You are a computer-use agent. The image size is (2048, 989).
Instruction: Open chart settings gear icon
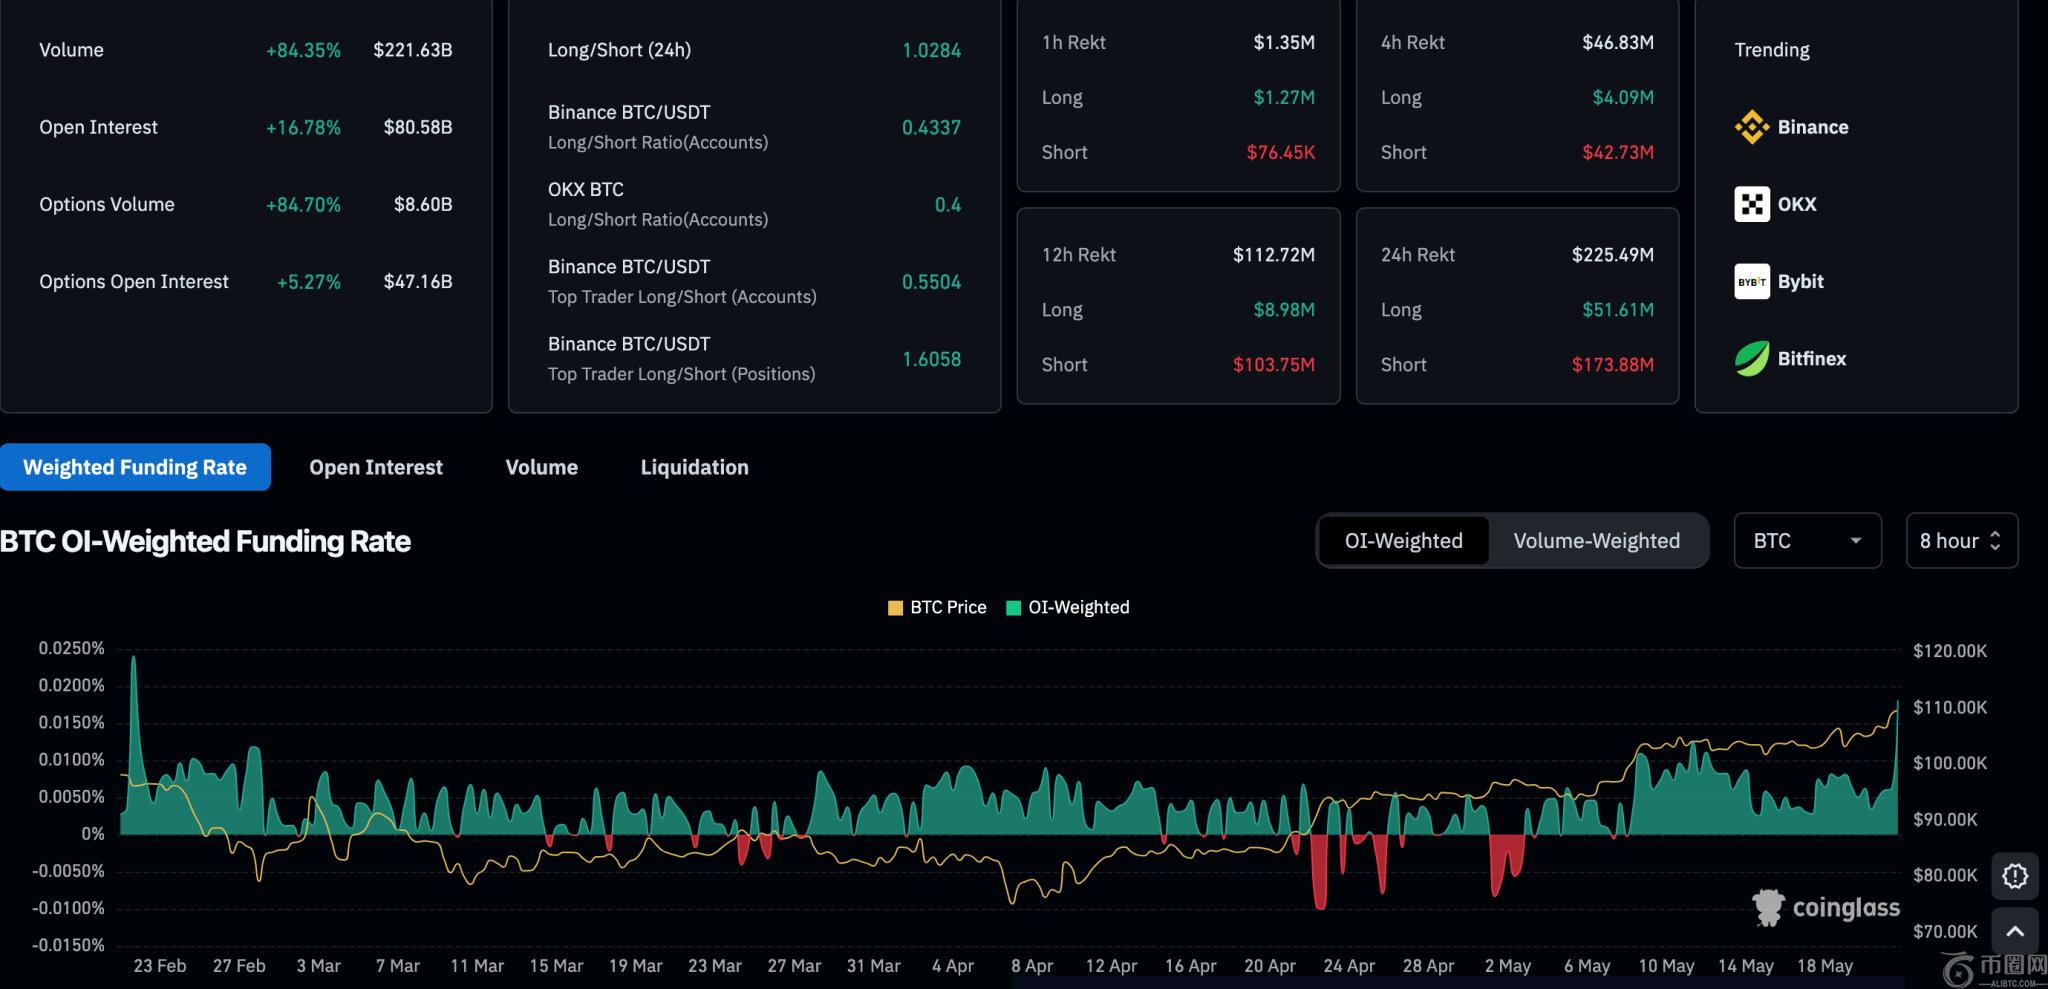tap(2014, 876)
